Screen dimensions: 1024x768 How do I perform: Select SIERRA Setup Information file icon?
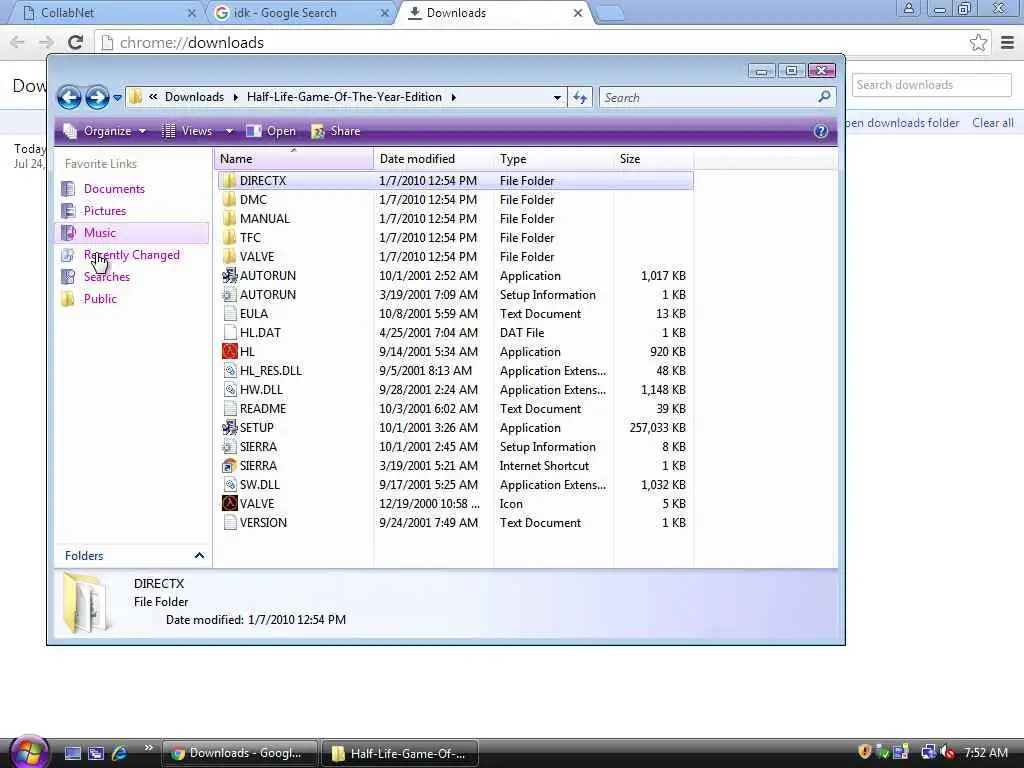coord(229,447)
